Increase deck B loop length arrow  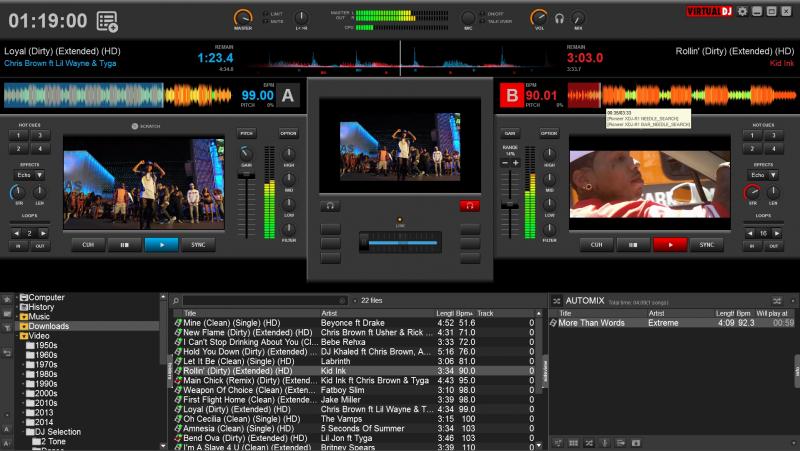coord(777,233)
